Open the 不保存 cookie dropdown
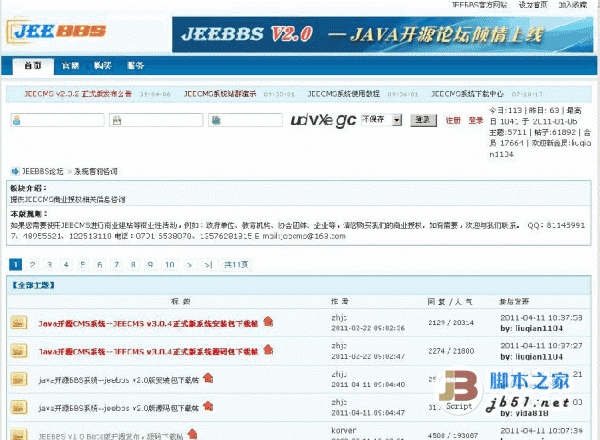The image size is (600, 440). pos(382,120)
